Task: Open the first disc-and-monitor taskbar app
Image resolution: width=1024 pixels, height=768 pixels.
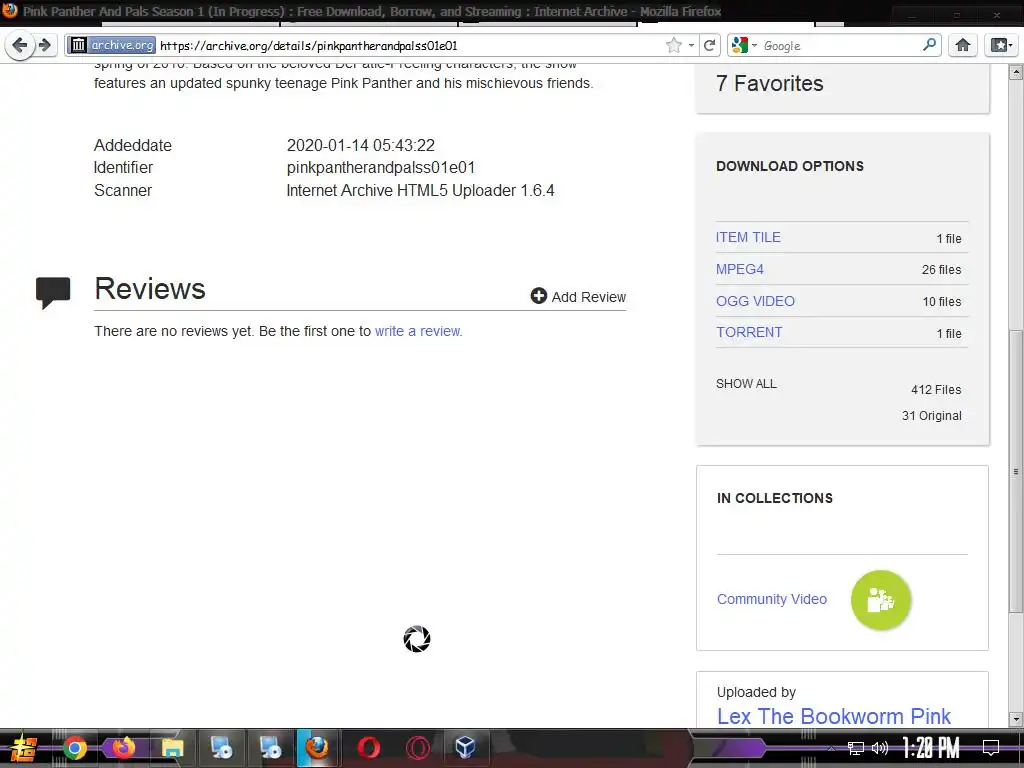Action: (x=221, y=748)
